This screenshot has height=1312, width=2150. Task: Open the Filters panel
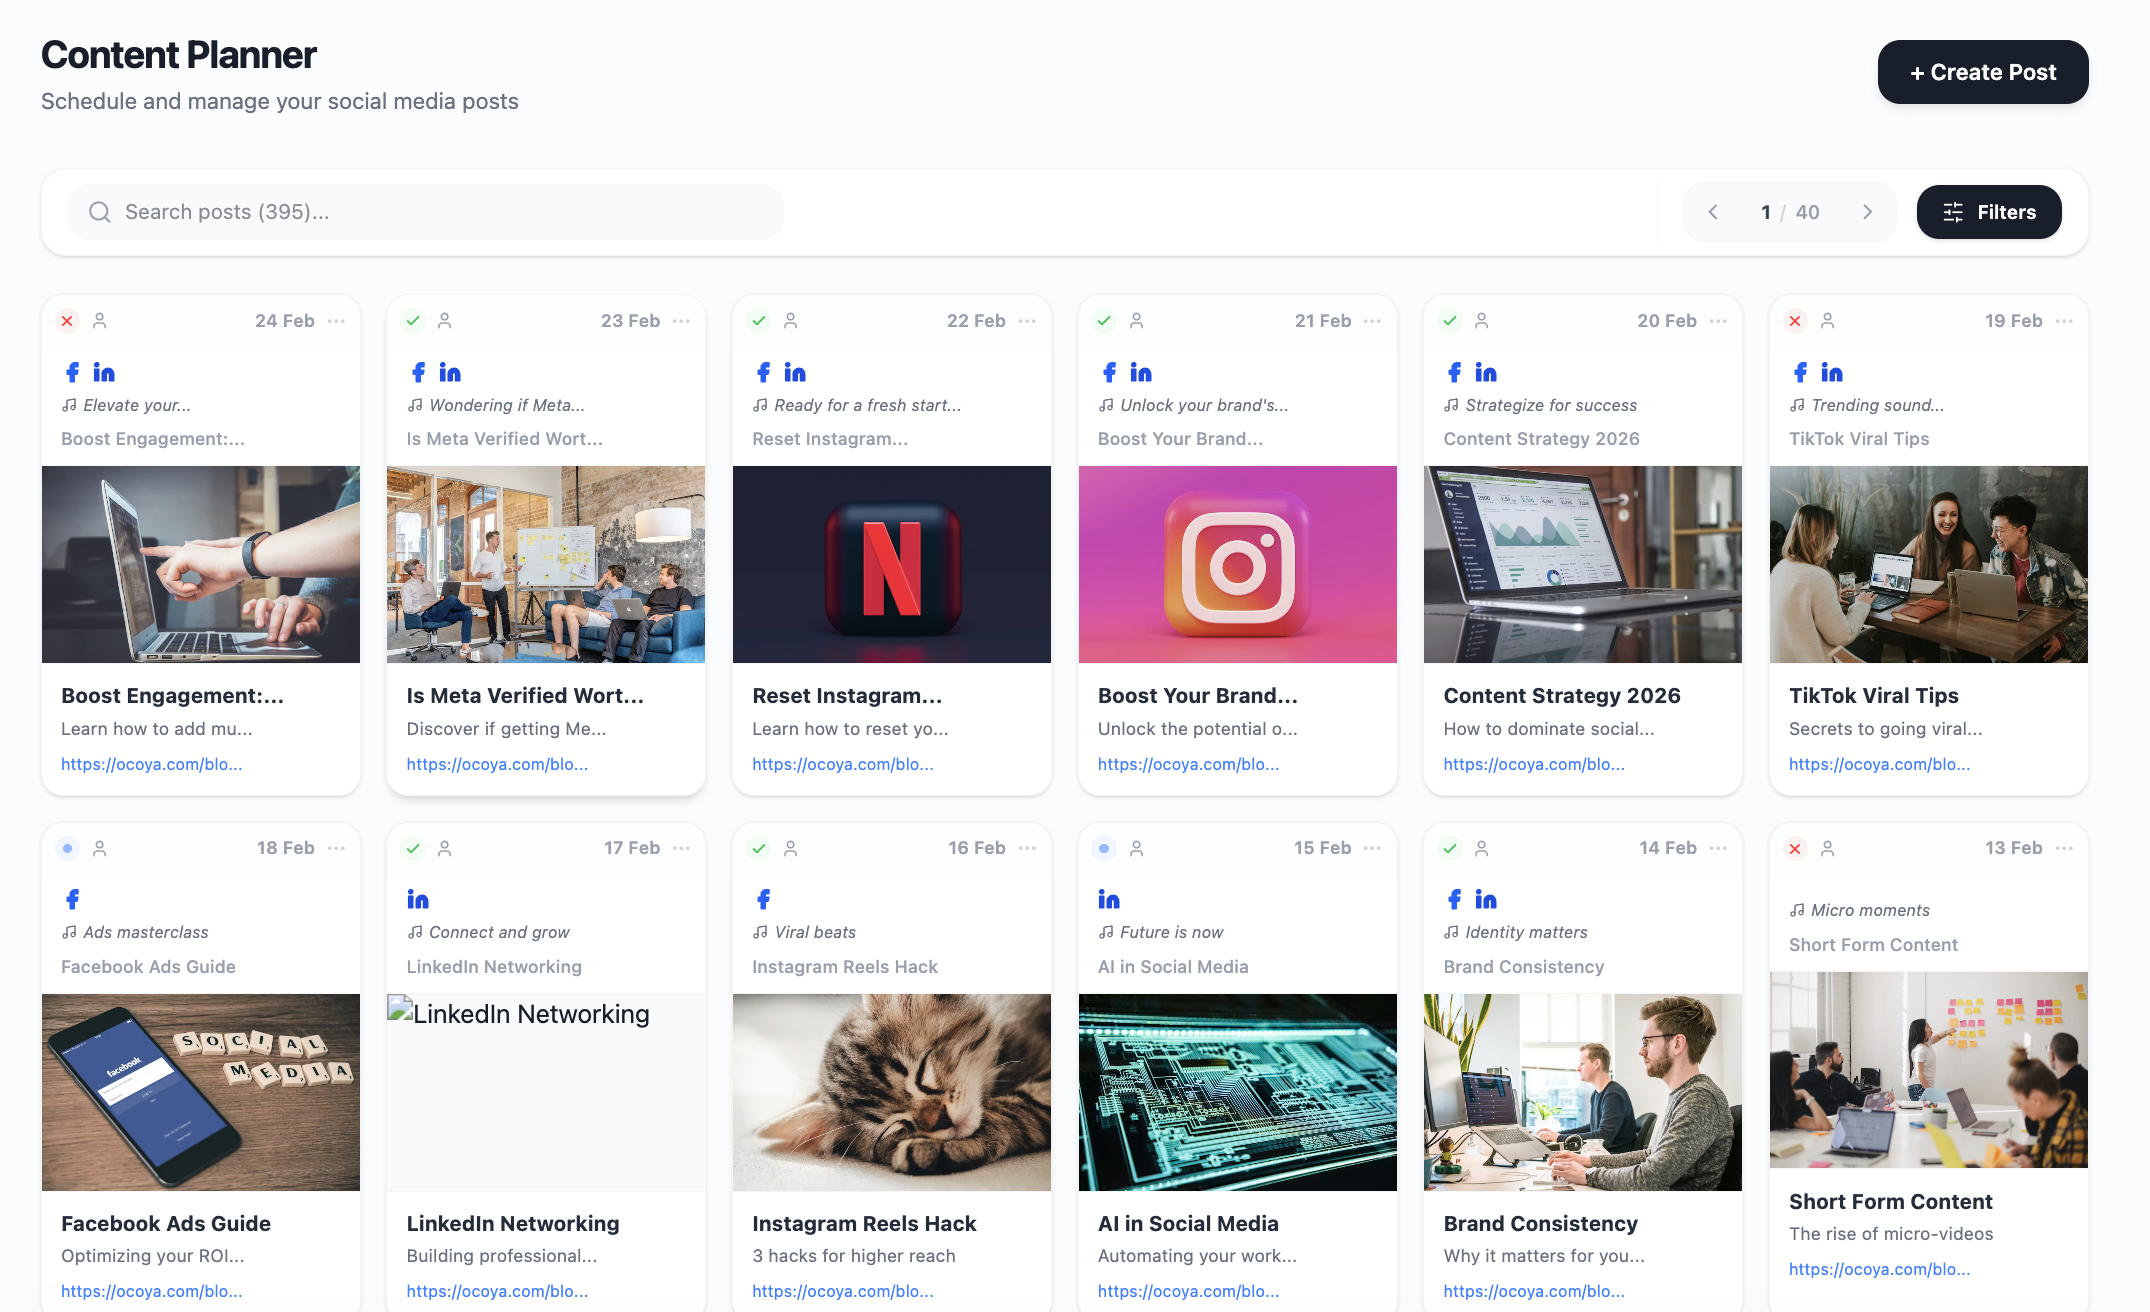click(1988, 212)
